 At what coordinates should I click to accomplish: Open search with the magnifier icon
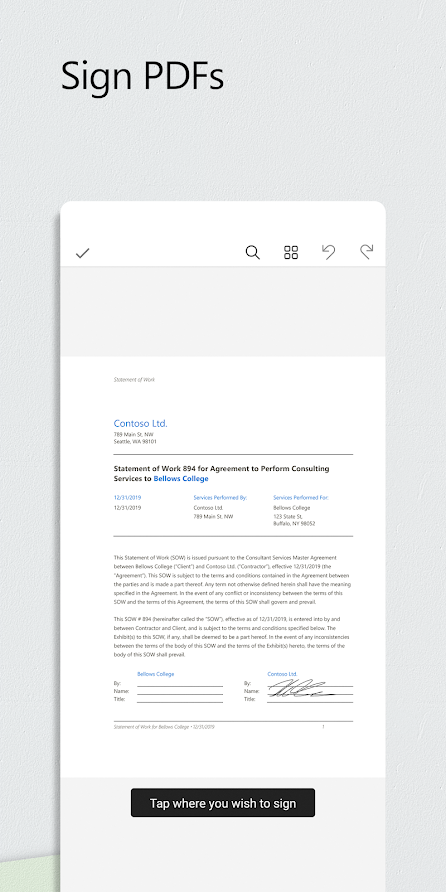click(253, 253)
